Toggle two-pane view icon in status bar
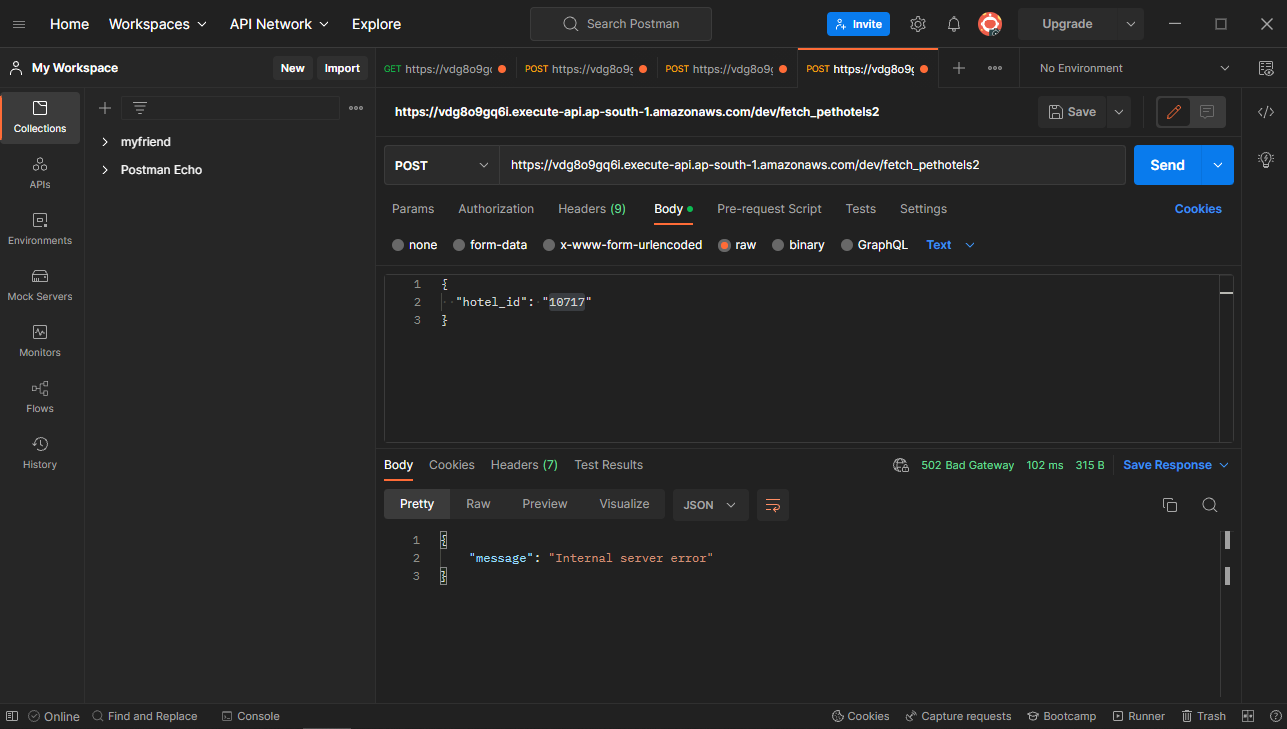 pos(1248,716)
